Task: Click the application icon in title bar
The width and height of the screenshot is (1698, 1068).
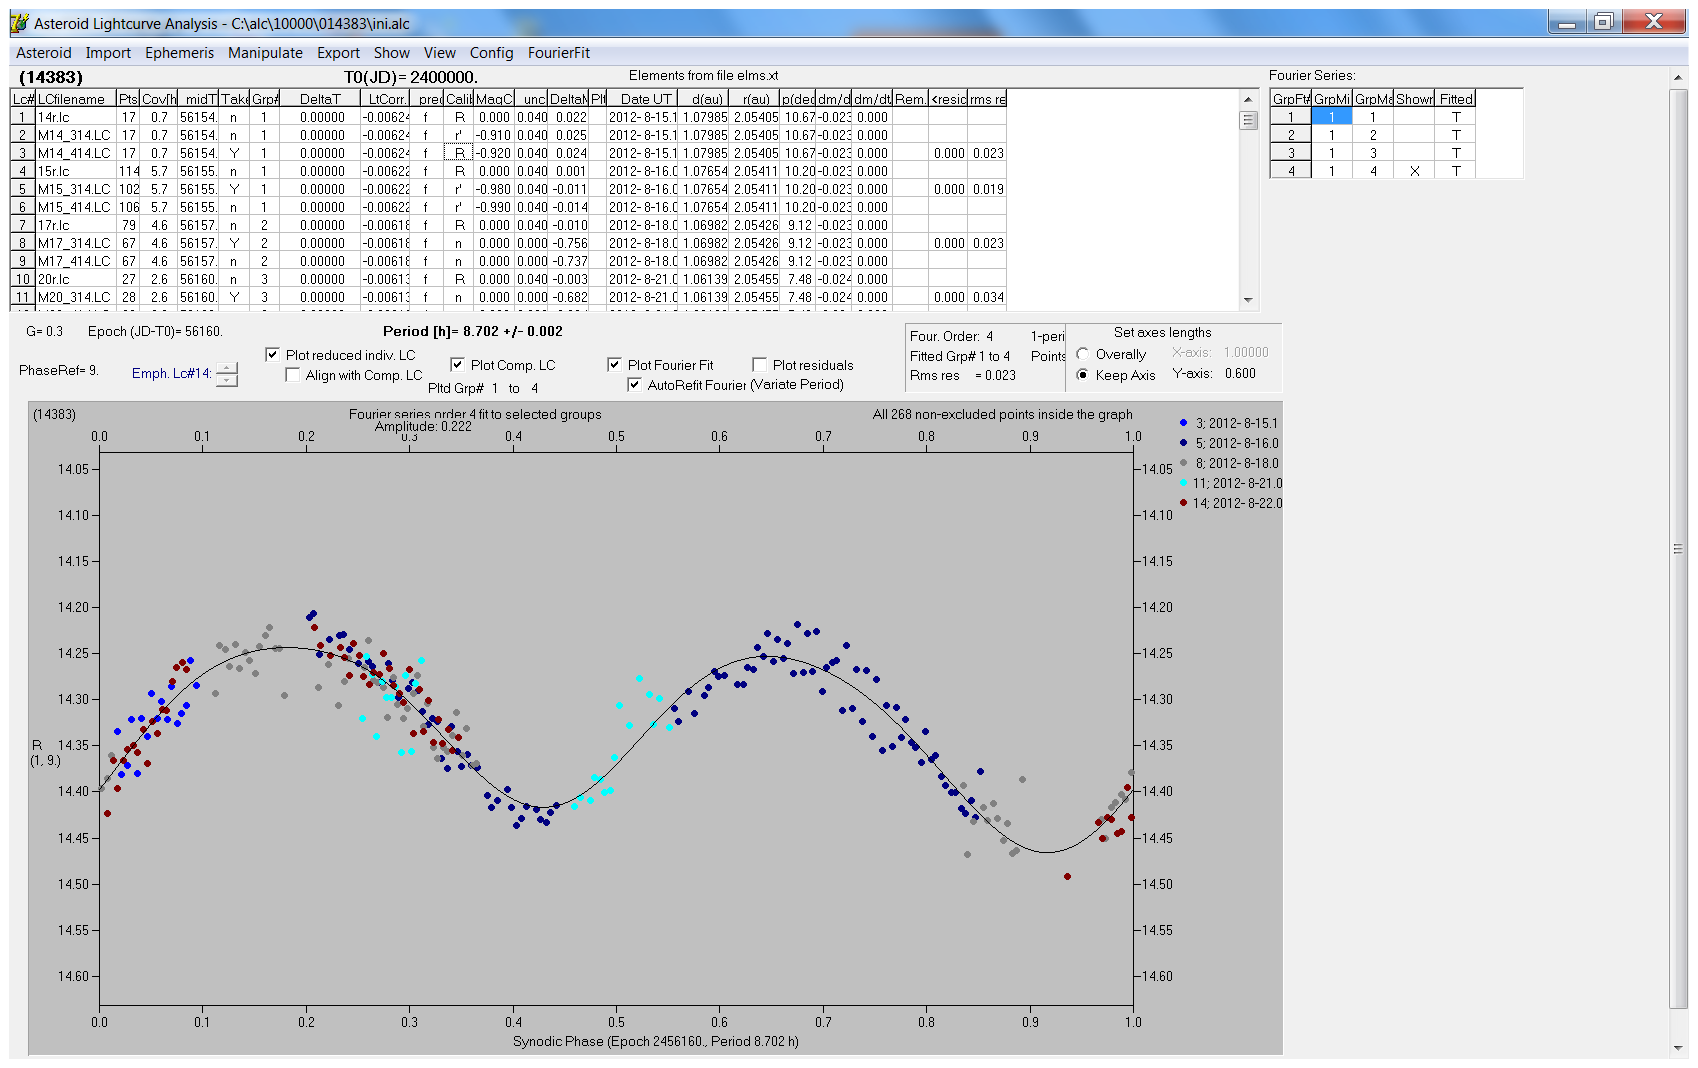Action: pos(20,23)
